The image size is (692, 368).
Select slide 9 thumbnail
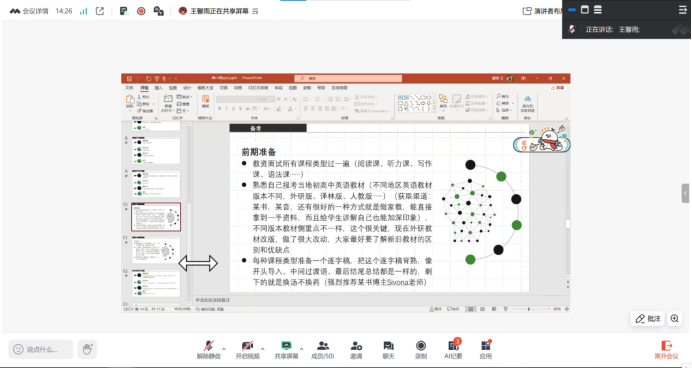click(156, 183)
